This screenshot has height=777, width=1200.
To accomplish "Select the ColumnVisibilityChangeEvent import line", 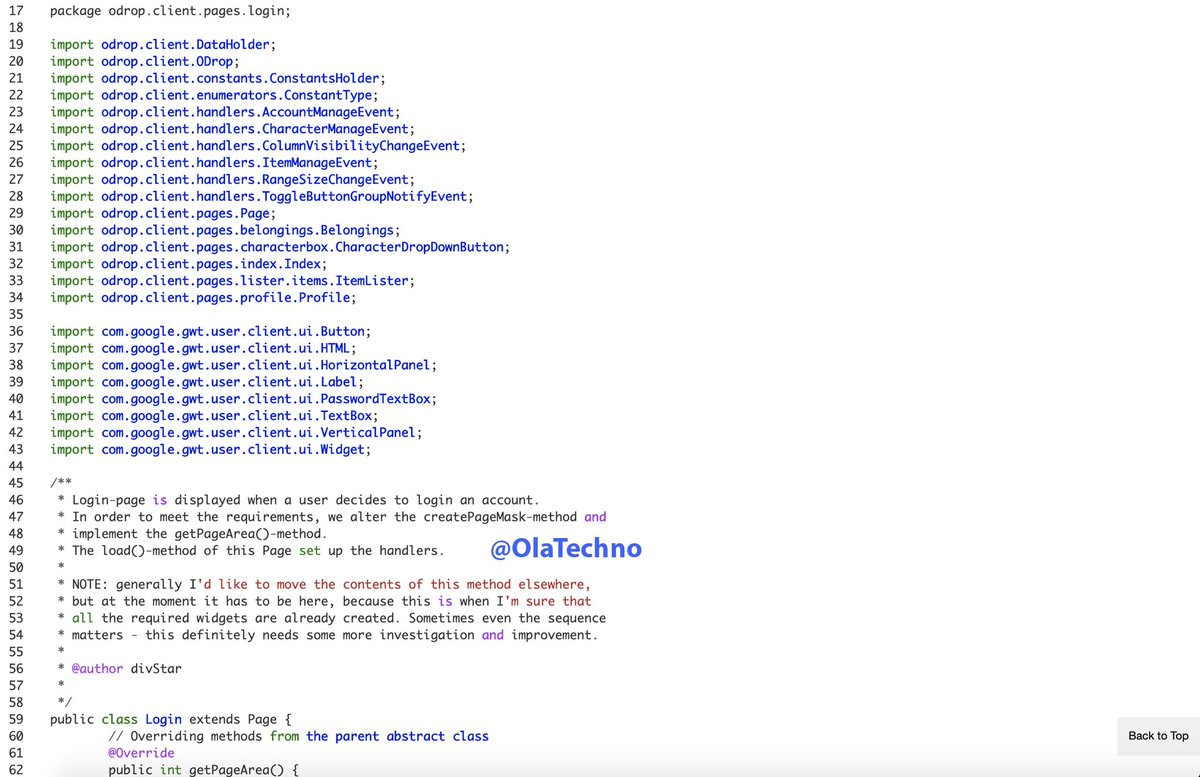I will tap(258, 146).
